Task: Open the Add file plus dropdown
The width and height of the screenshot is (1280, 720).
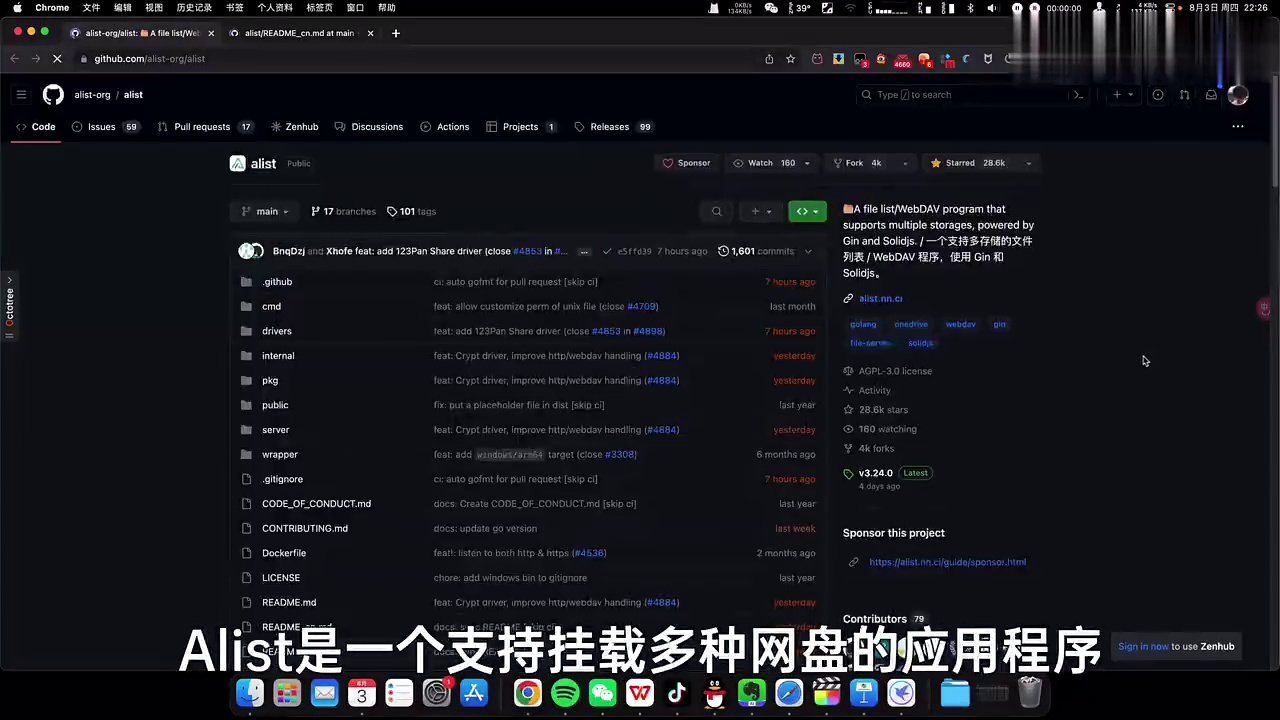Action: [761, 211]
